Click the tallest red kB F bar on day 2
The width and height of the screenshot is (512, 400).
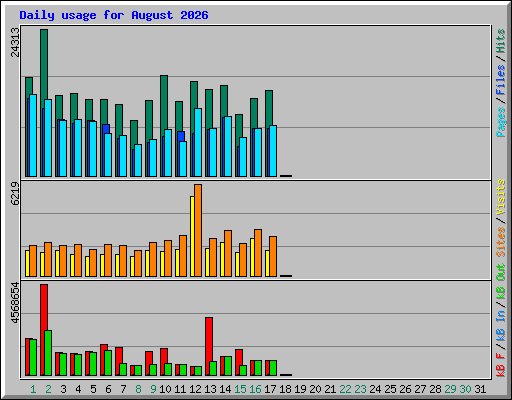[x=44, y=307]
